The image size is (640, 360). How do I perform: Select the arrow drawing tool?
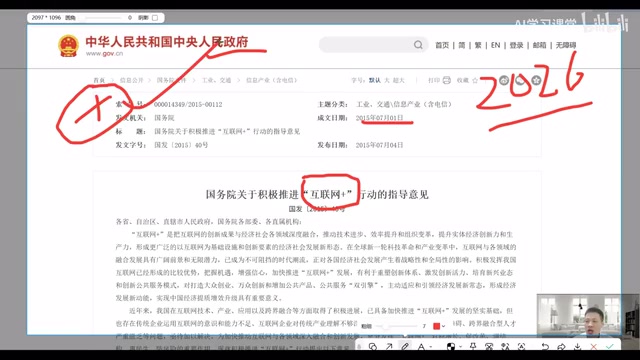pyautogui.click(x=389, y=347)
